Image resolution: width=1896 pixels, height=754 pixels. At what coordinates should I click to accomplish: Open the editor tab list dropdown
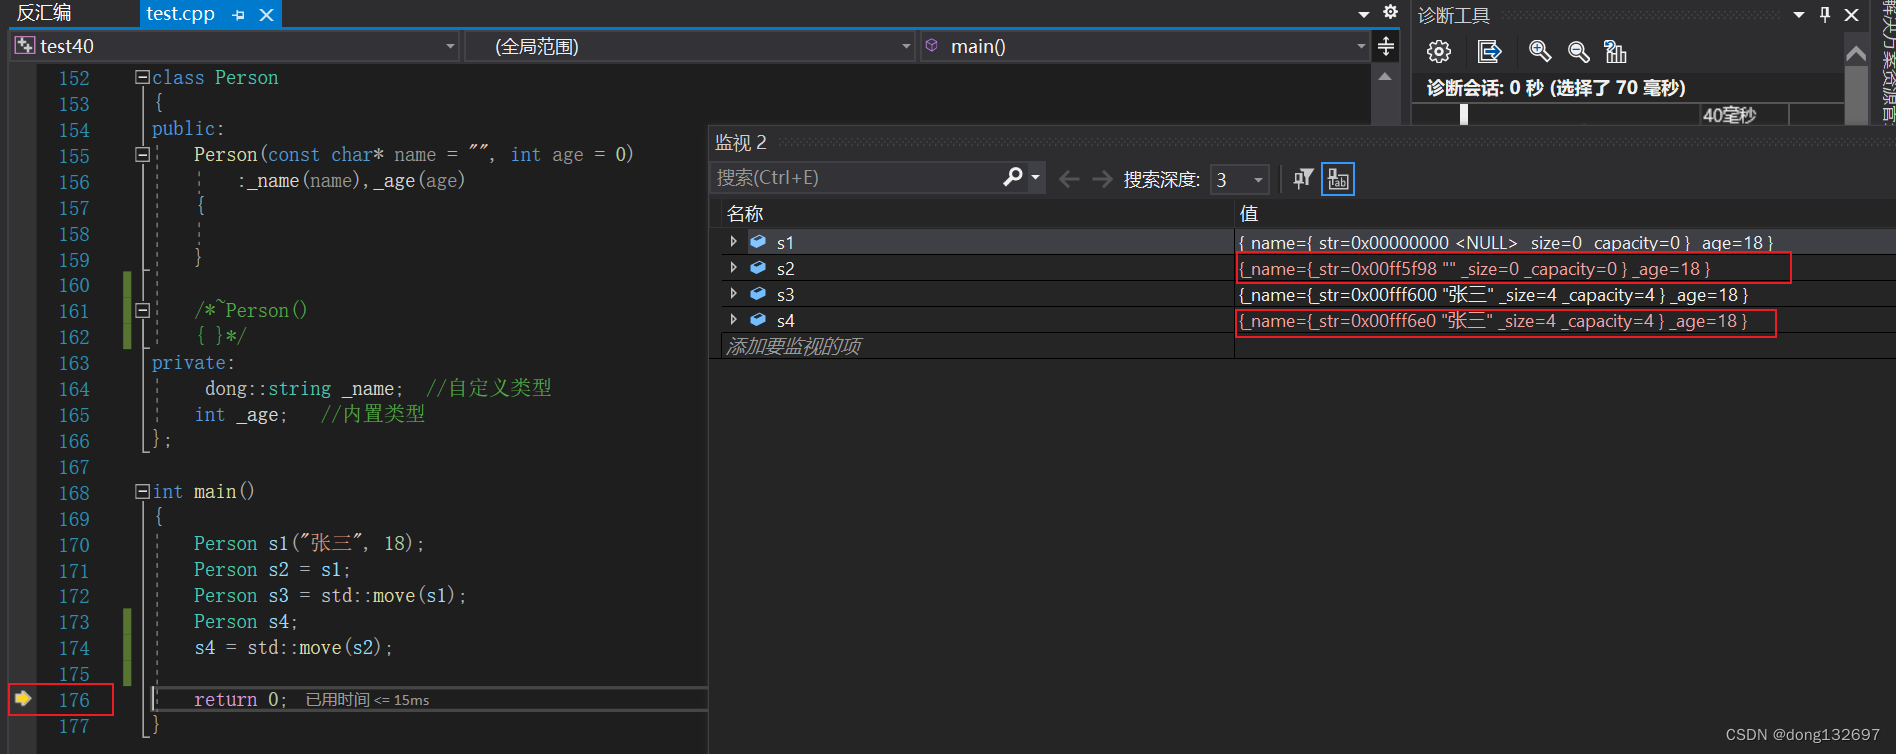click(1364, 14)
